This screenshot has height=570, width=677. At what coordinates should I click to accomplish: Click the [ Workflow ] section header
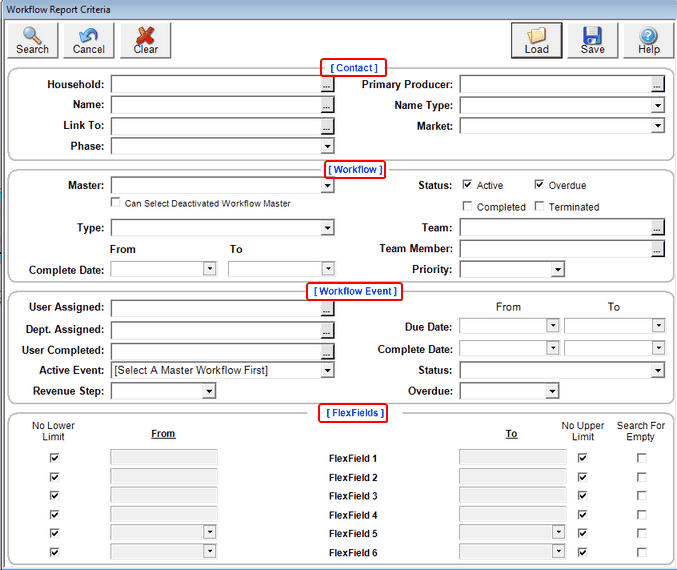point(355,170)
